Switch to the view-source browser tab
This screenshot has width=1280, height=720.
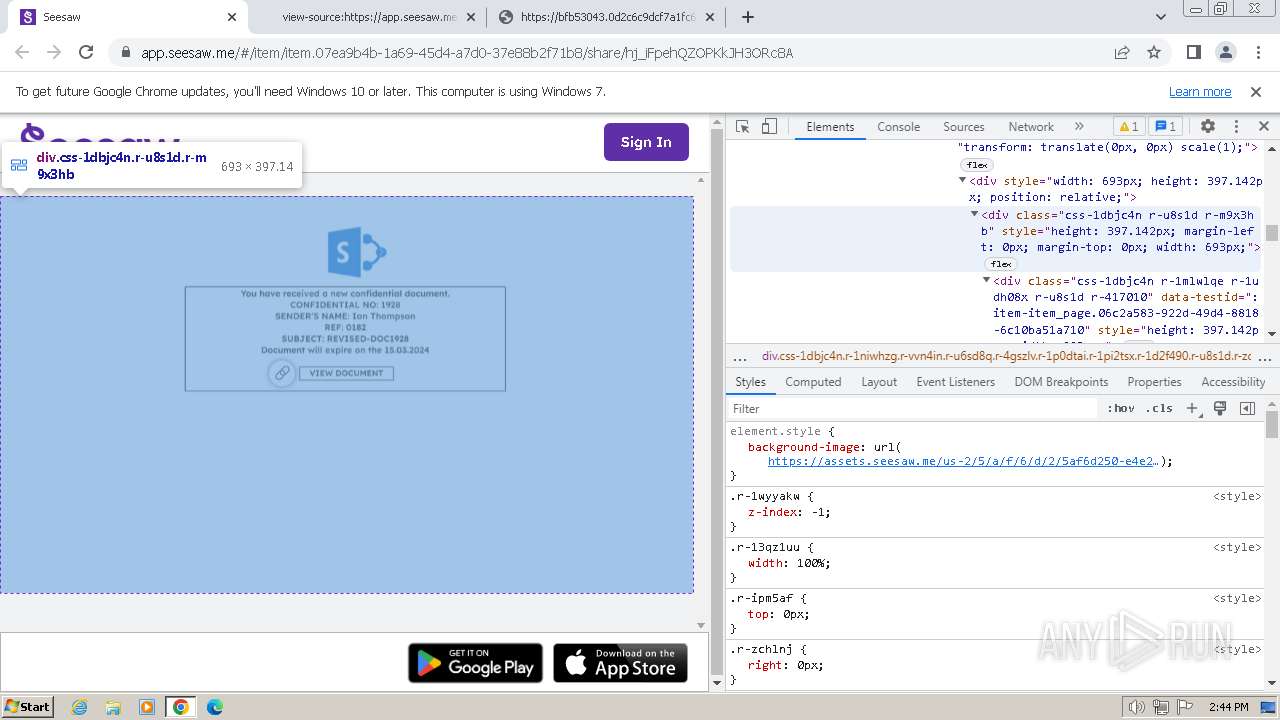[368, 17]
